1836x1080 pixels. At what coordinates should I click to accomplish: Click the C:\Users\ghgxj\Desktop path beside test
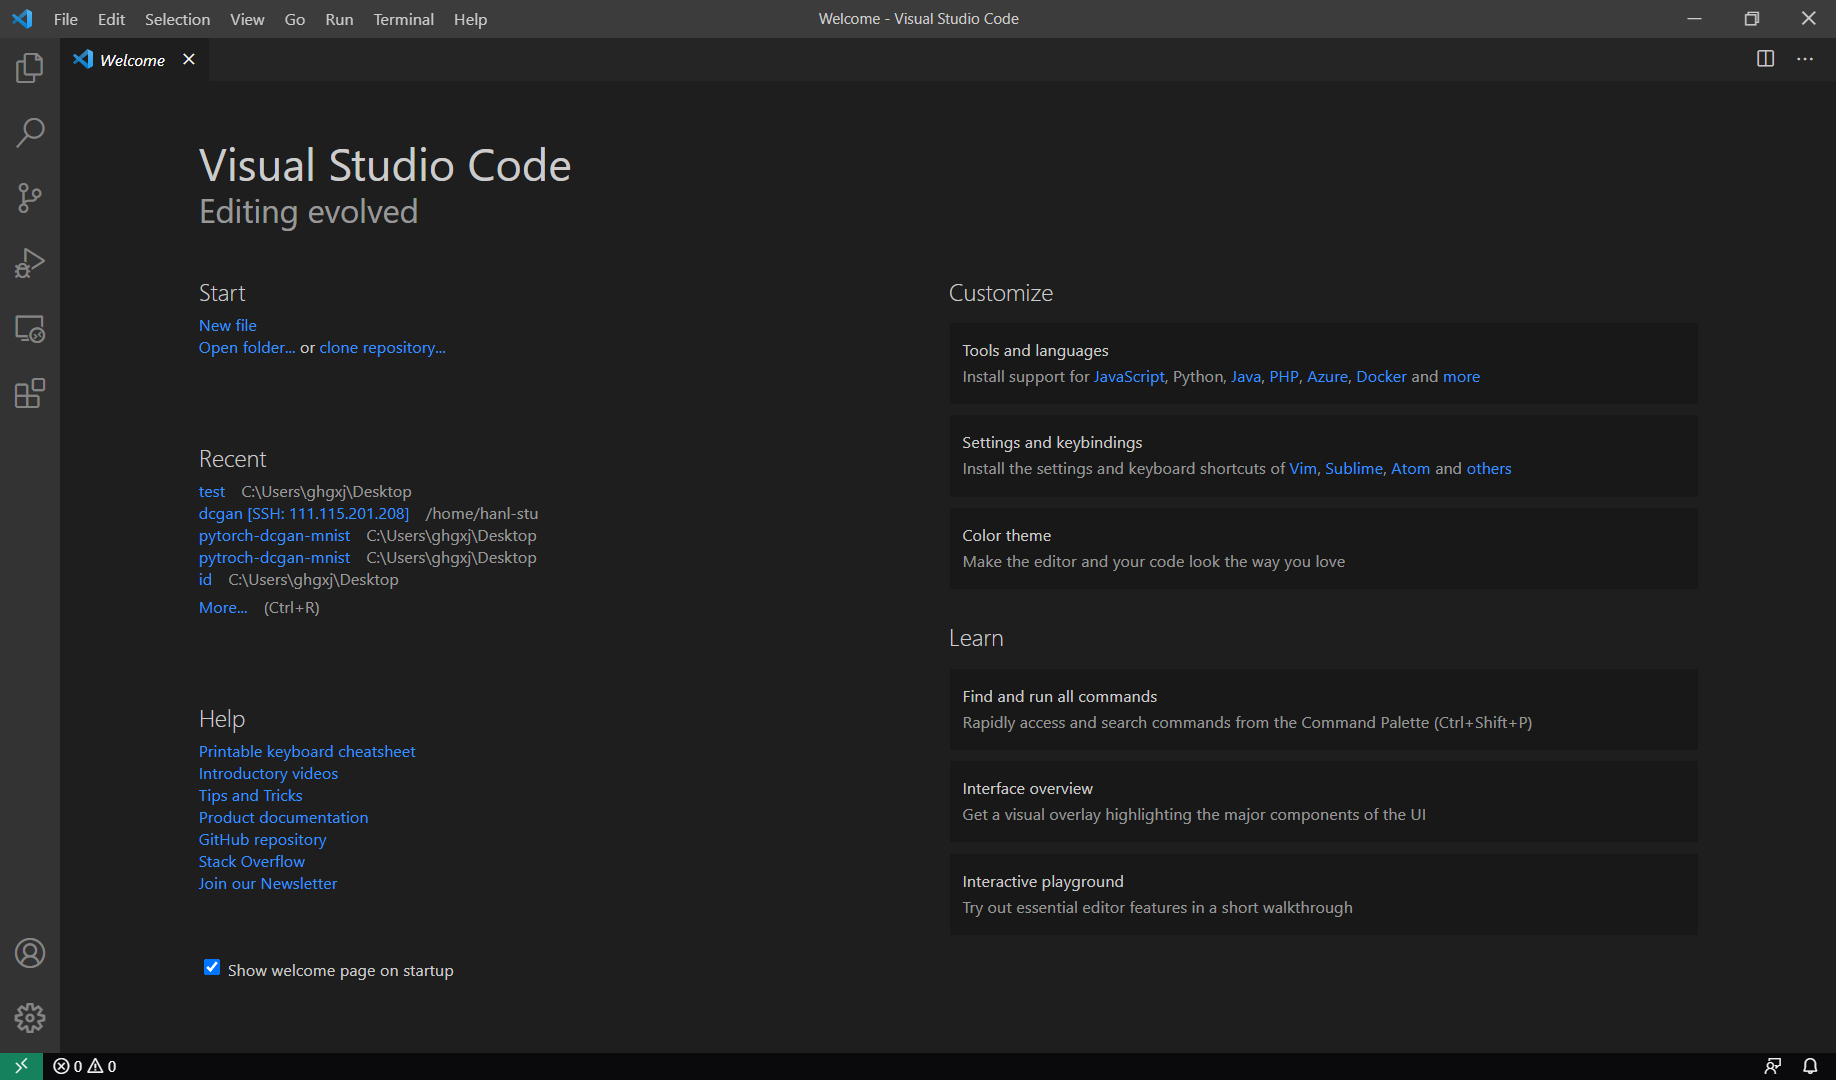click(x=327, y=492)
